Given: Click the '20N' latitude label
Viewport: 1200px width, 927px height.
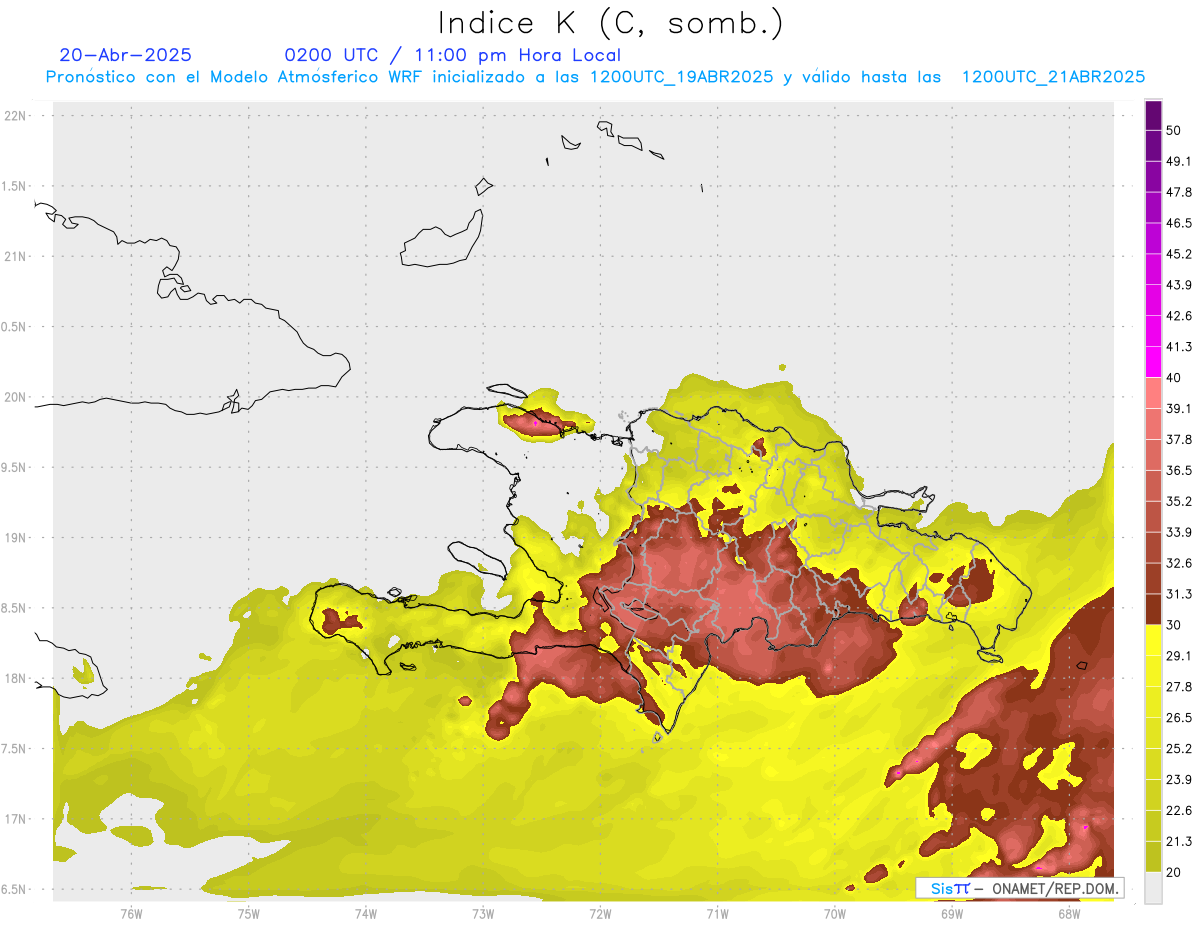Looking at the screenshot, I should coord(16,397).
